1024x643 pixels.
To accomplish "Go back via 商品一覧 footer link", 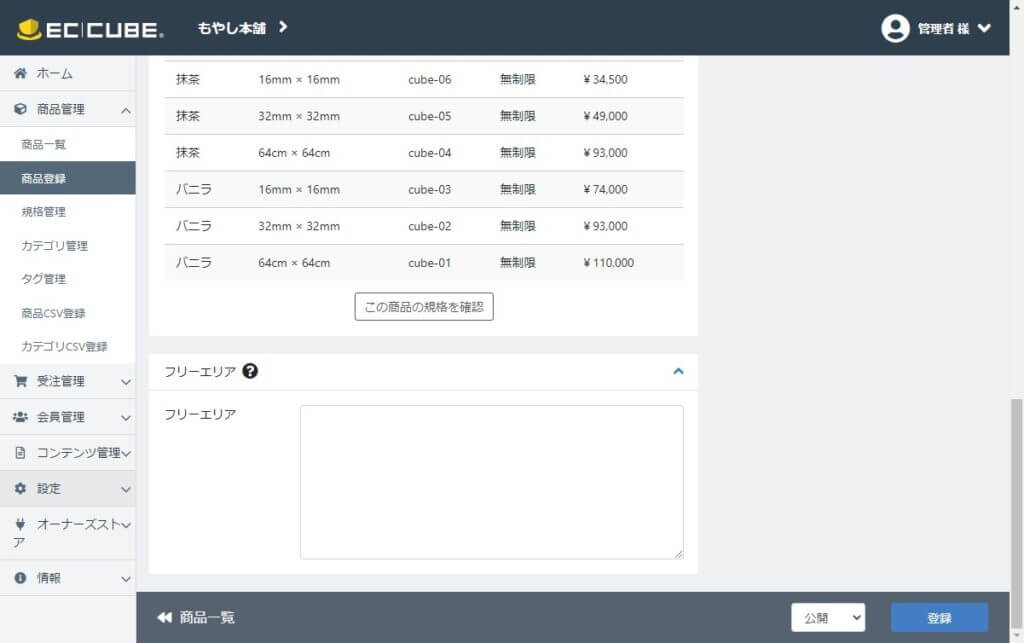I will click(x=196, y=618).
